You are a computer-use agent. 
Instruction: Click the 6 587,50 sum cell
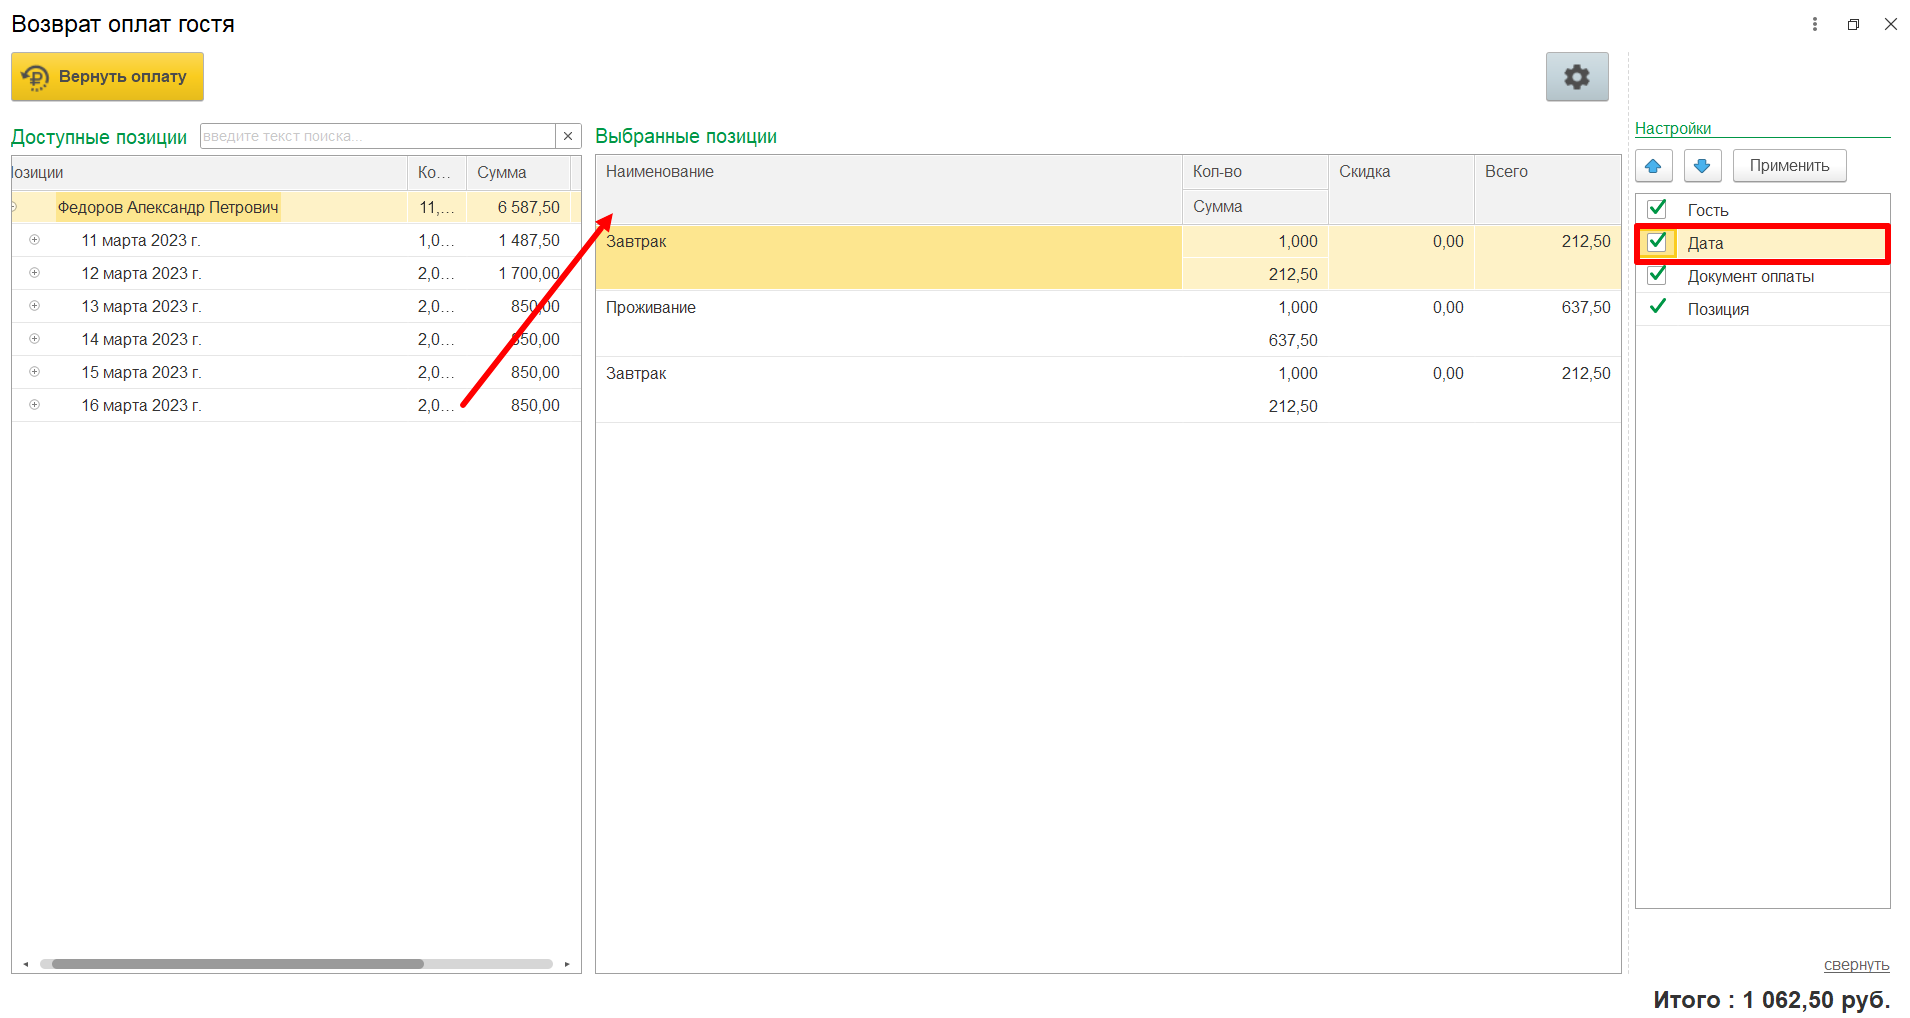point(528,207)
